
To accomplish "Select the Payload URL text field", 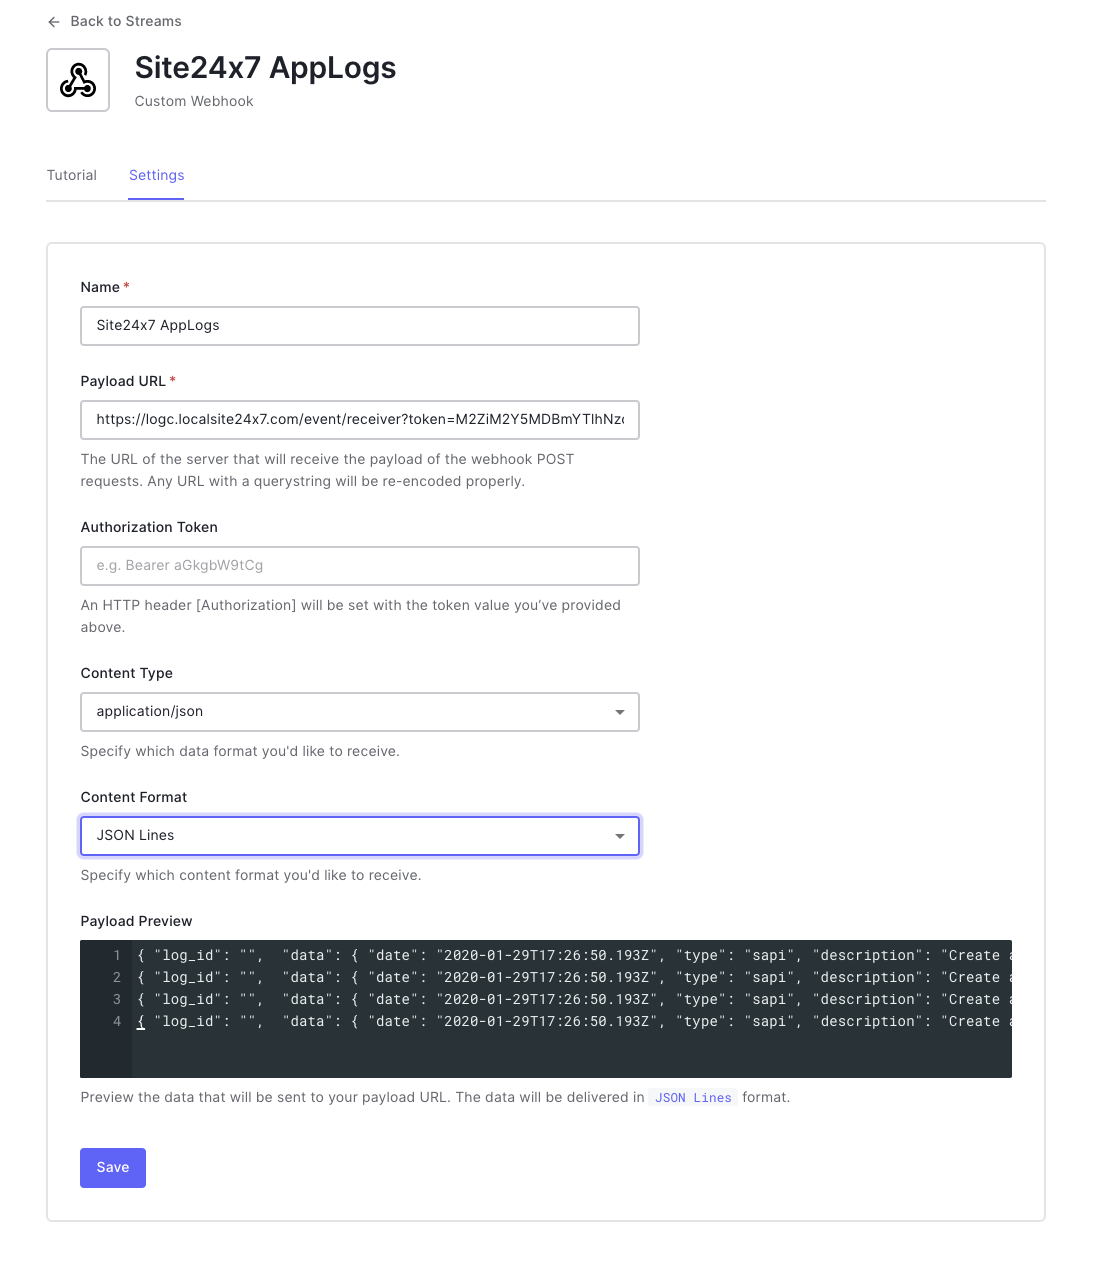I will tap(360, 420).
